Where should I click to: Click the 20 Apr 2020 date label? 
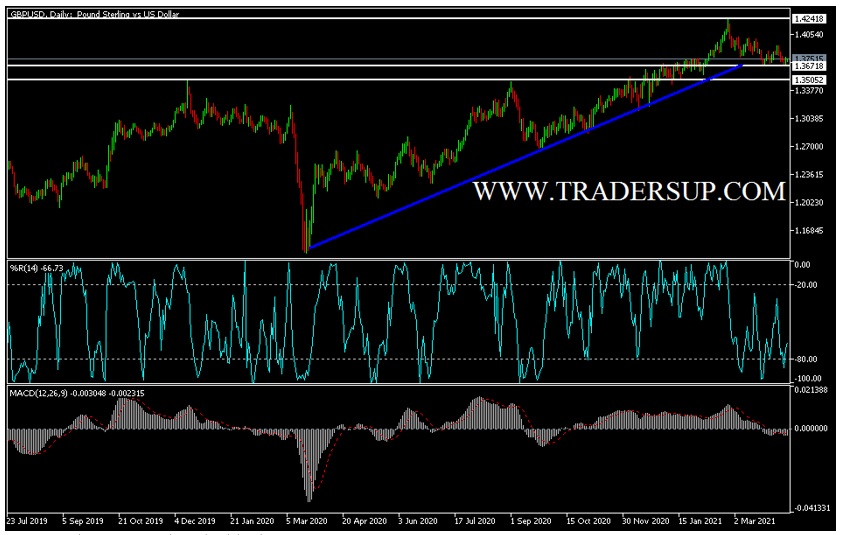tap(364, 521)
